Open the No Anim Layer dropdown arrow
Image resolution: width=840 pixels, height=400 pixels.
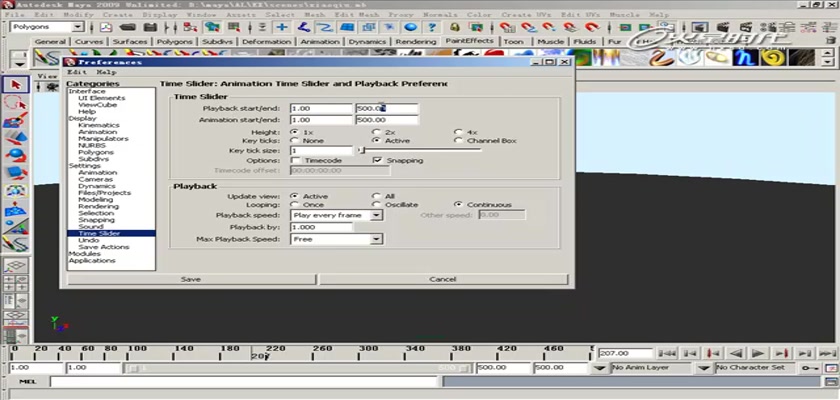(601, 368)
